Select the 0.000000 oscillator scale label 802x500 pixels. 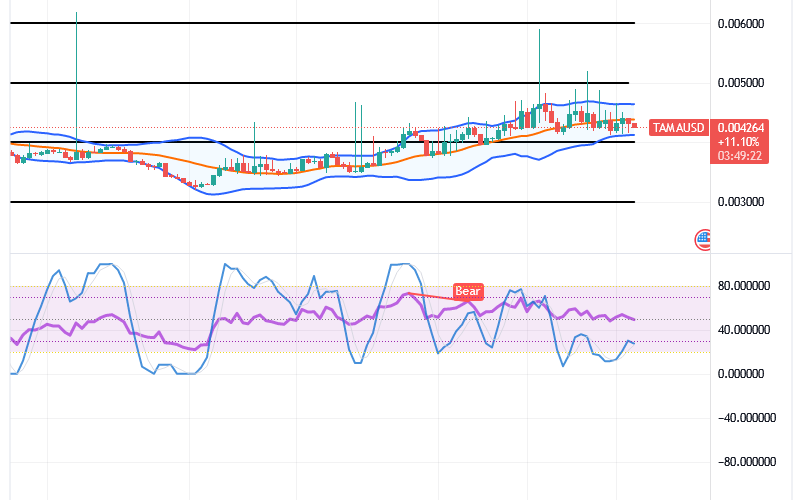(741, 374)
